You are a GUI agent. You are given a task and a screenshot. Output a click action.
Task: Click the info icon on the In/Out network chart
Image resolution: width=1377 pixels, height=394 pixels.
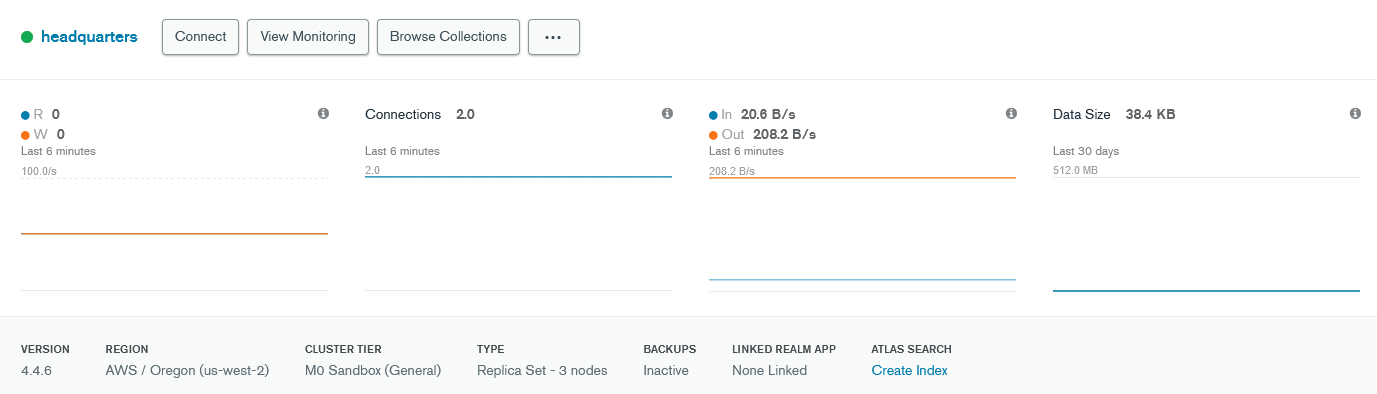pyautogui.click(x=1011, y=114)
